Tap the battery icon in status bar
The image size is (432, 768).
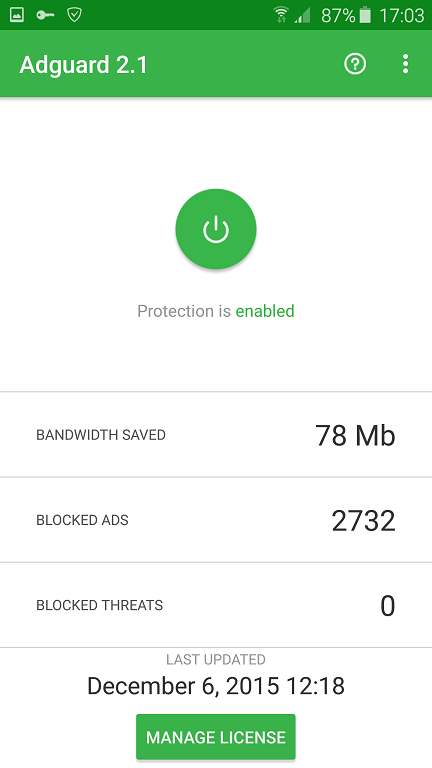coord(365,15)
